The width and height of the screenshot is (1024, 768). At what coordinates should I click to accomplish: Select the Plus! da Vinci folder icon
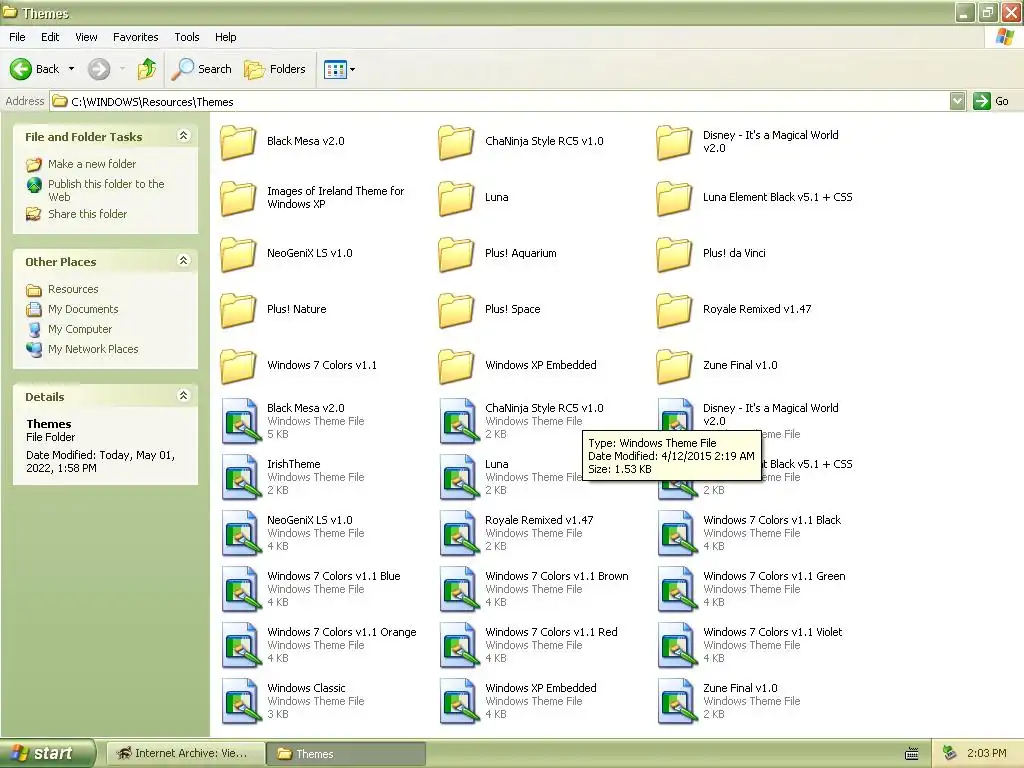[675, 254]
